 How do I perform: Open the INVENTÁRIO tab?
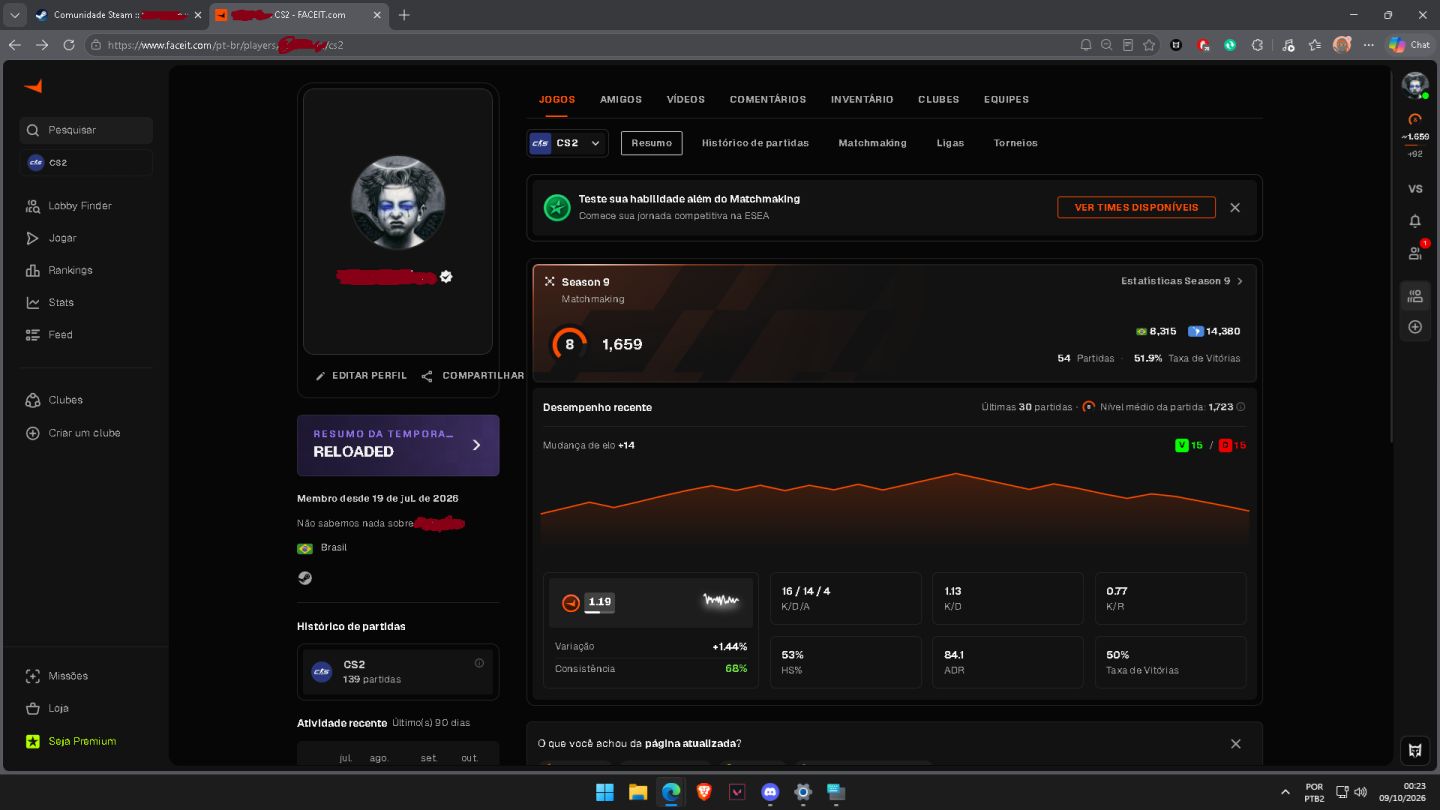coord(862,99)
